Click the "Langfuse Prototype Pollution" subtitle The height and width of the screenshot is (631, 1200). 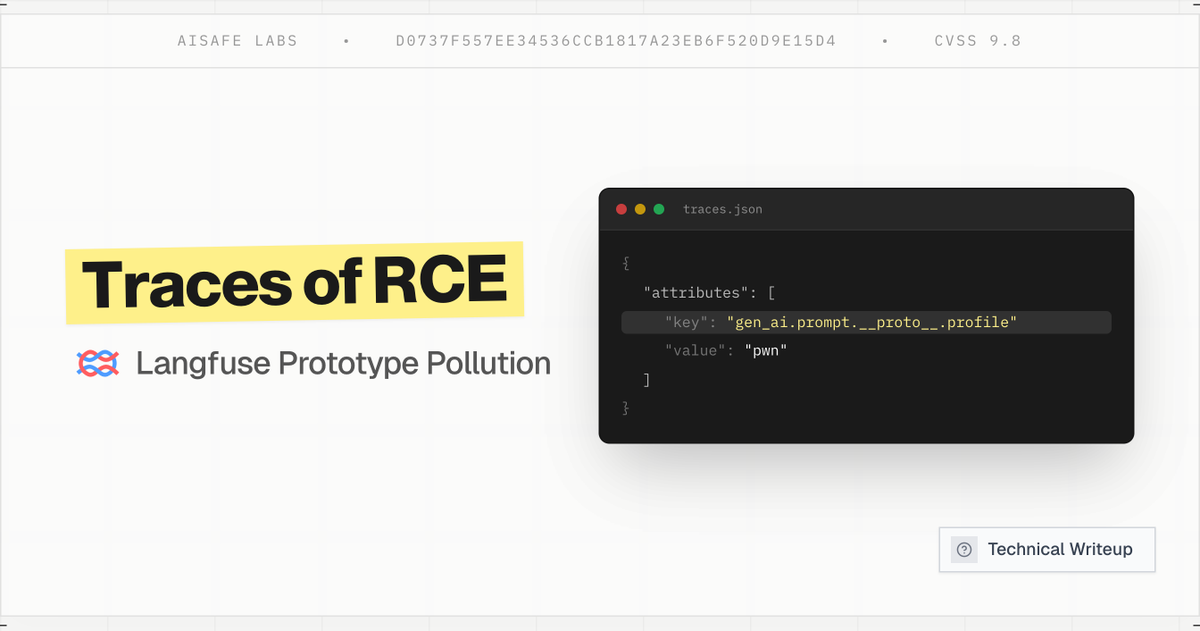tap(343, 363)
